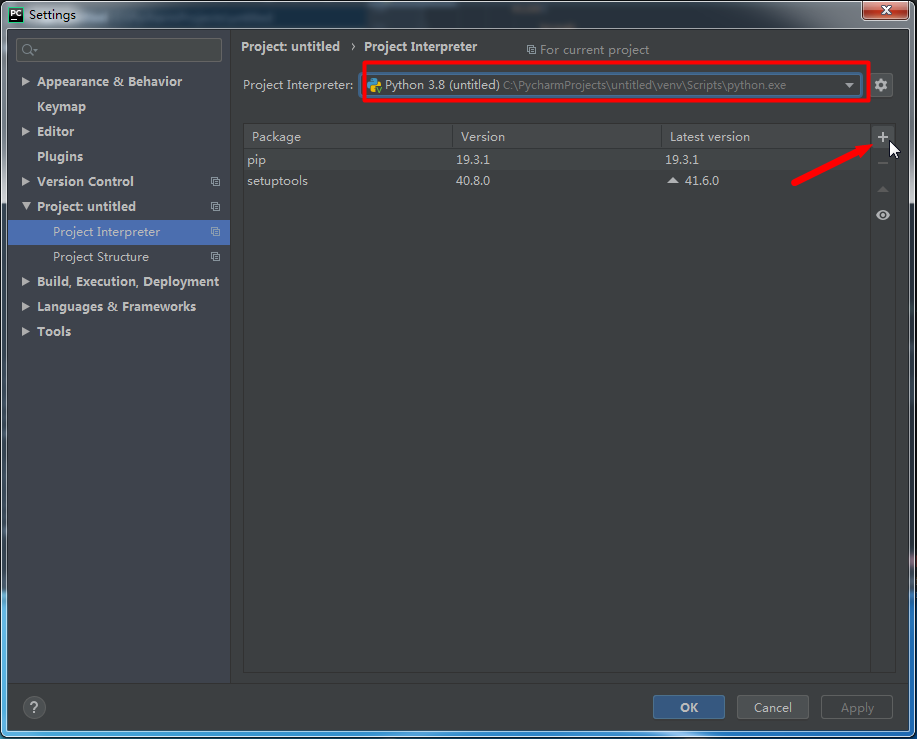The width and height of the screenshot is (917, 739).
Task: Close the Settings dialog window
Action: point(886,10)
